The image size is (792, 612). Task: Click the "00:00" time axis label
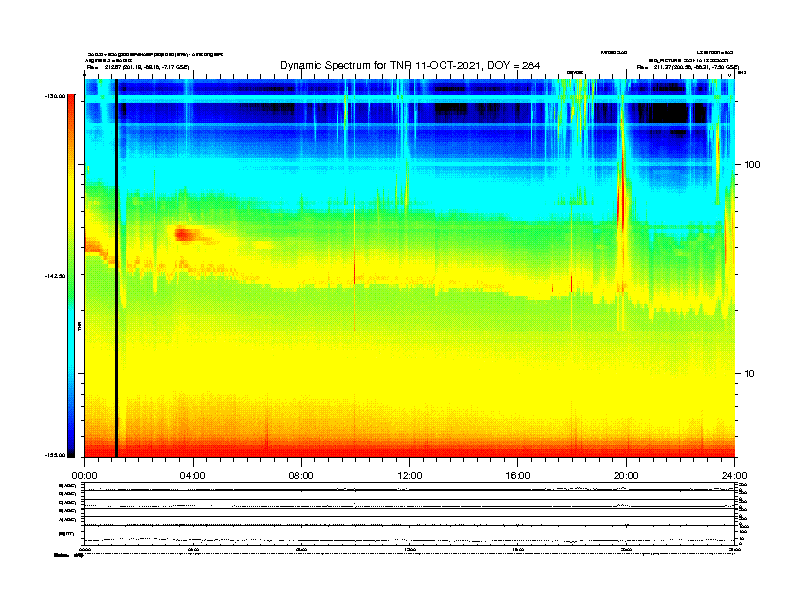pyautogui.click(x=84, y=476)
